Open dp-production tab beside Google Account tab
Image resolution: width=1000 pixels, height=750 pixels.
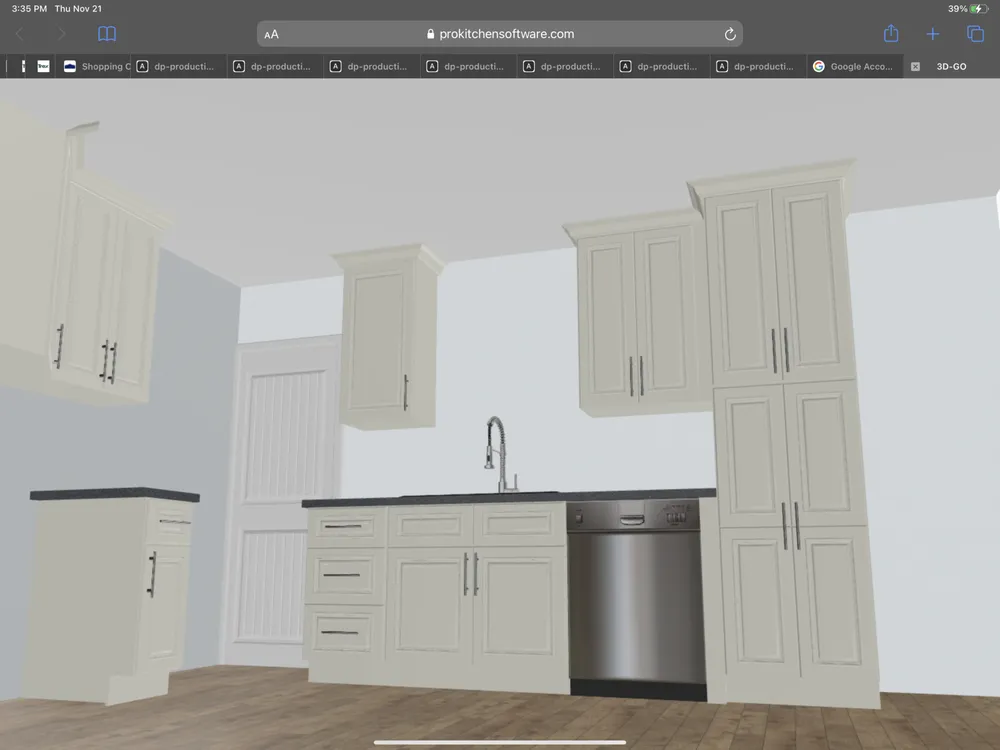tap(760, 67)
